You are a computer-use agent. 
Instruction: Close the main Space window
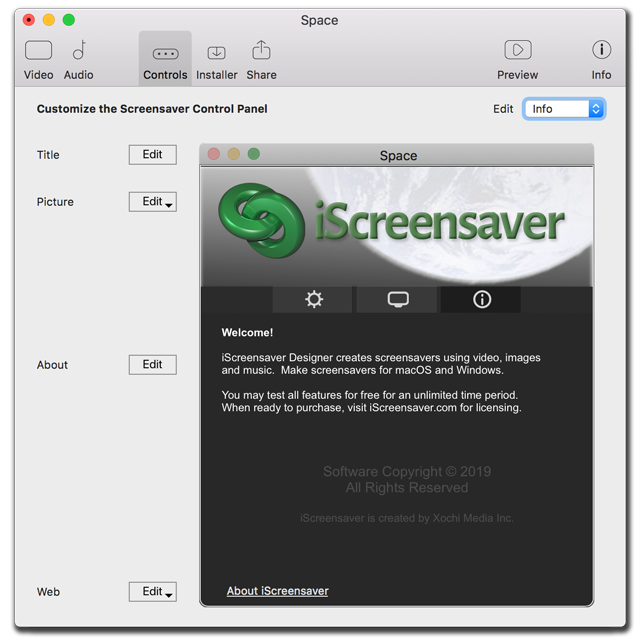point(29,20)
